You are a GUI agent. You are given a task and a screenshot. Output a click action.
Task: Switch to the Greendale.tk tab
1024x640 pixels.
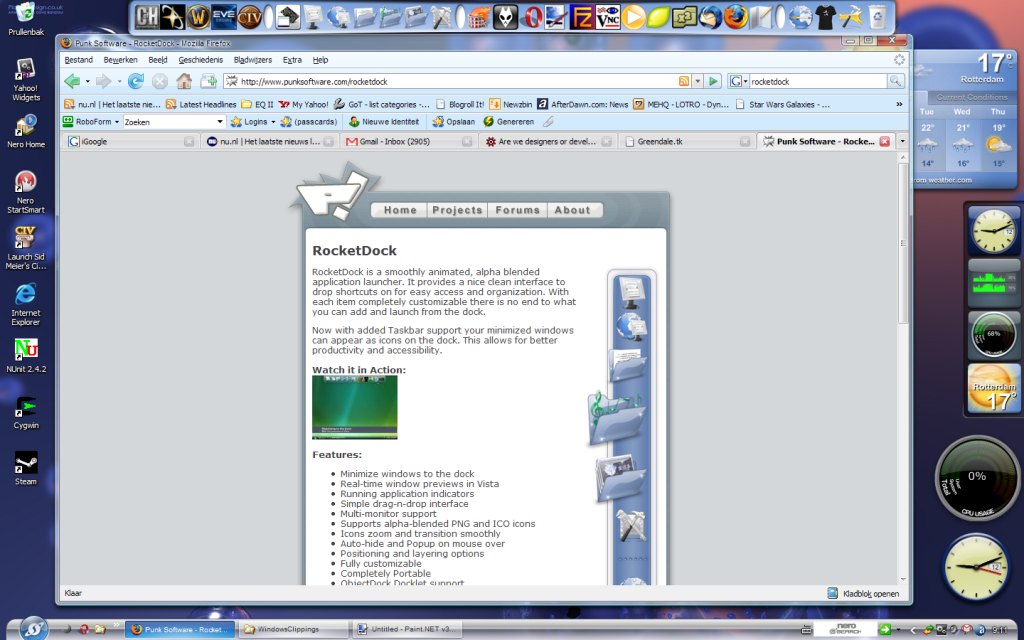[687, 141]
